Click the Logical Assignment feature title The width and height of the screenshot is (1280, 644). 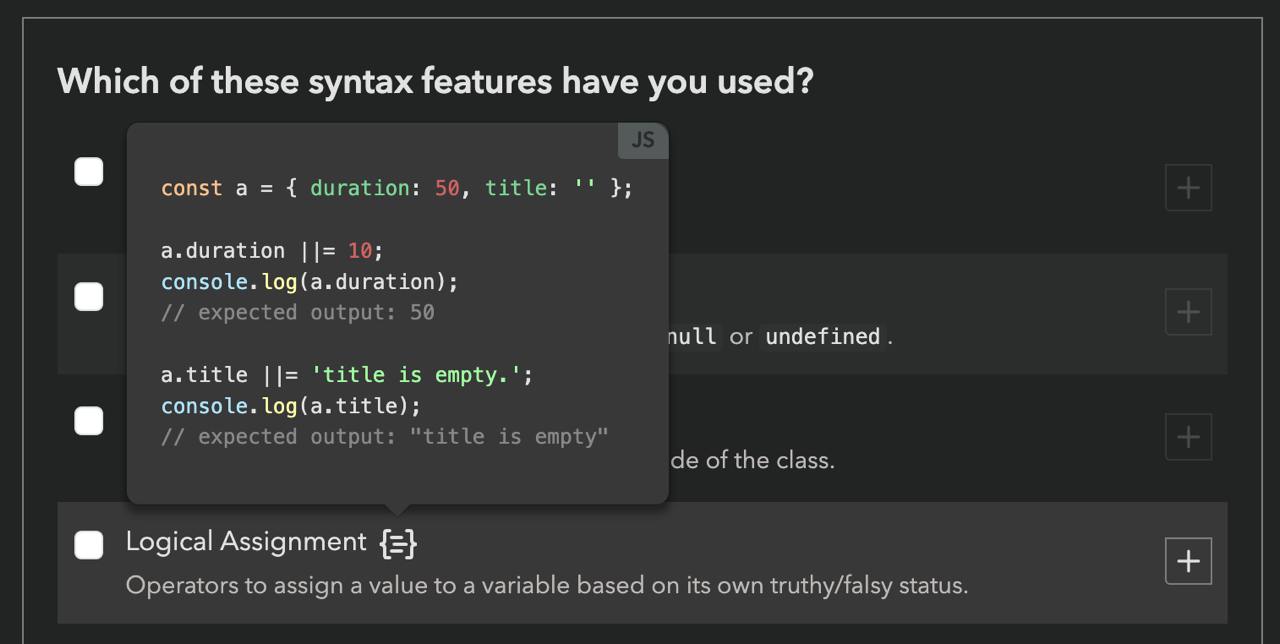(246, 542)
